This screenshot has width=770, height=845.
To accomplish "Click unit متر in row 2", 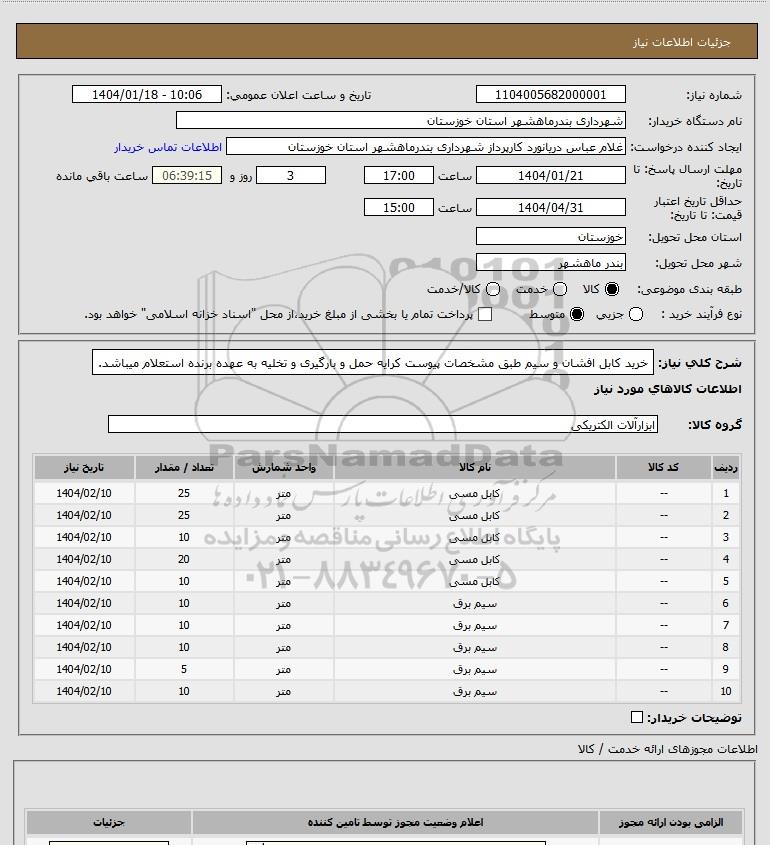I will point(284,515).
